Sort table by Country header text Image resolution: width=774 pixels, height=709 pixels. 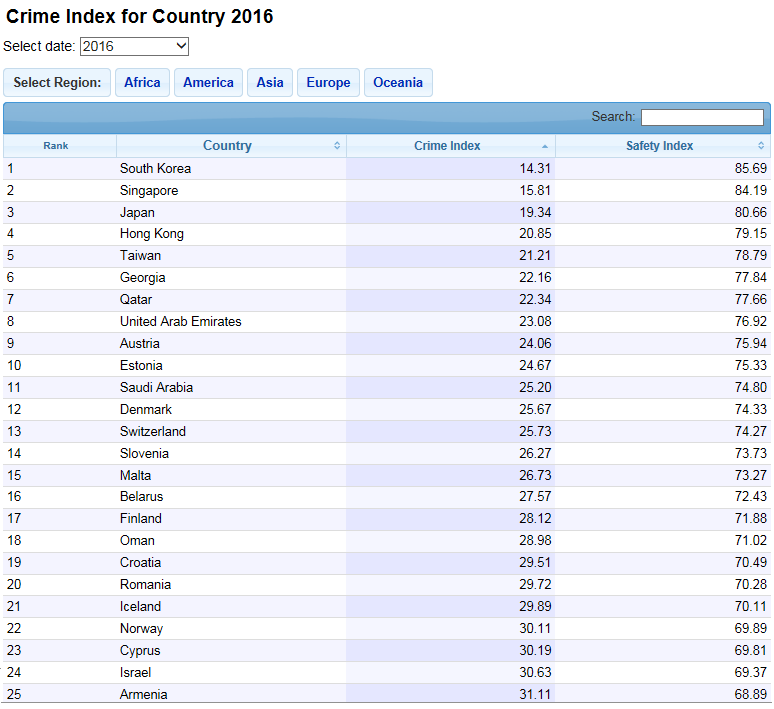(x=227, y=146)
